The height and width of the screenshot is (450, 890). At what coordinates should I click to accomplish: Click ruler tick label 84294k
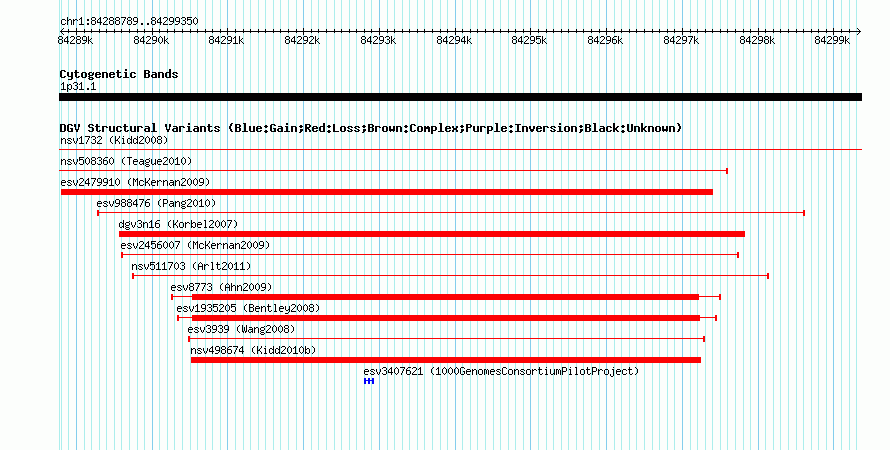tap(454, 40)
